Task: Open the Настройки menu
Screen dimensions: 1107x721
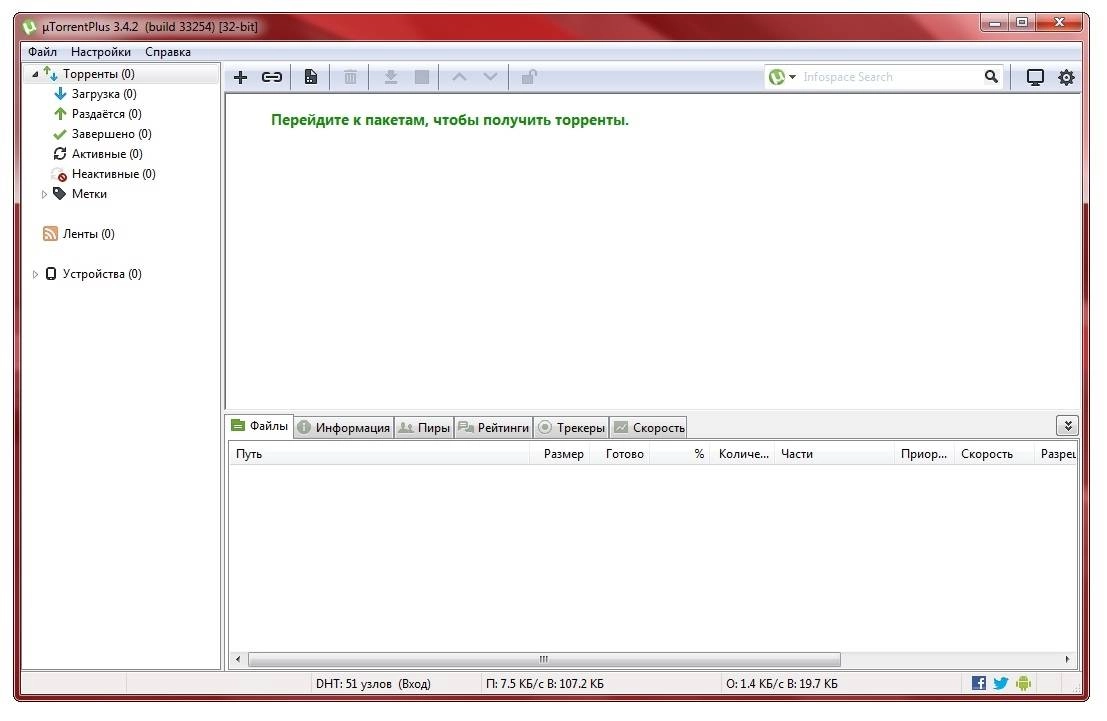Action: (x=101, y=51)
